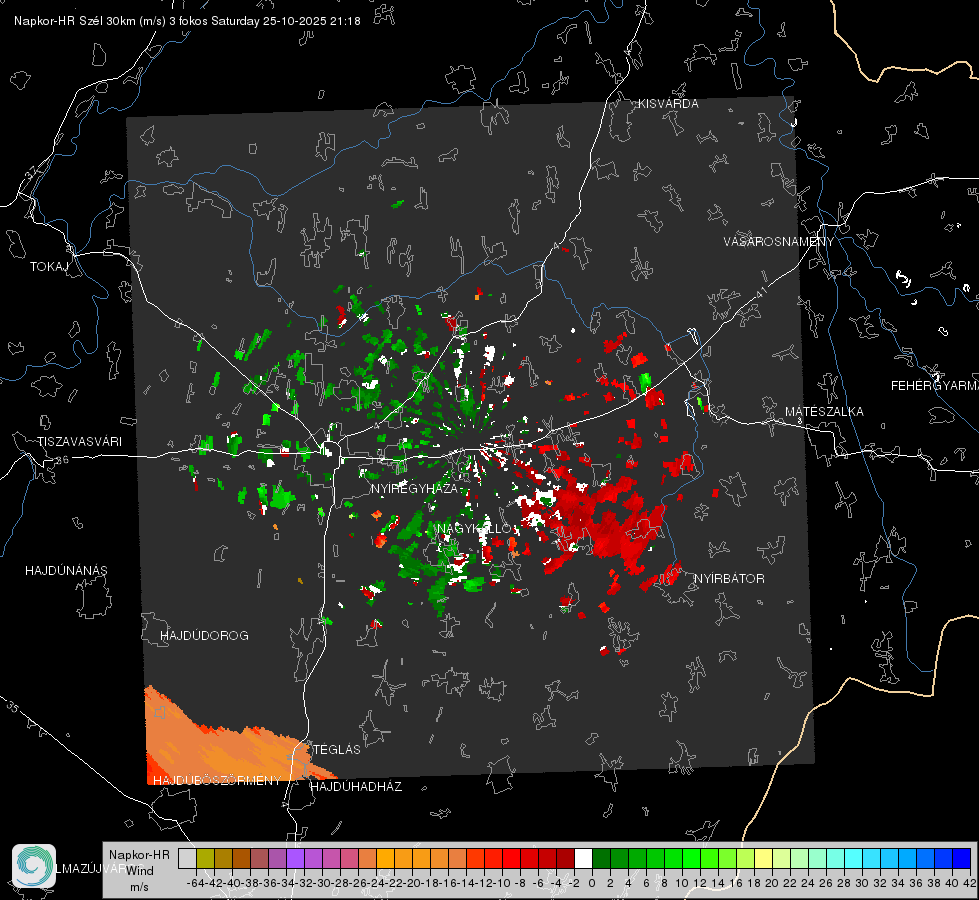Click the radar title text with date 25-10-2025
The height and width of the screenshot is (900, 979).
click(x=187, y=21)
